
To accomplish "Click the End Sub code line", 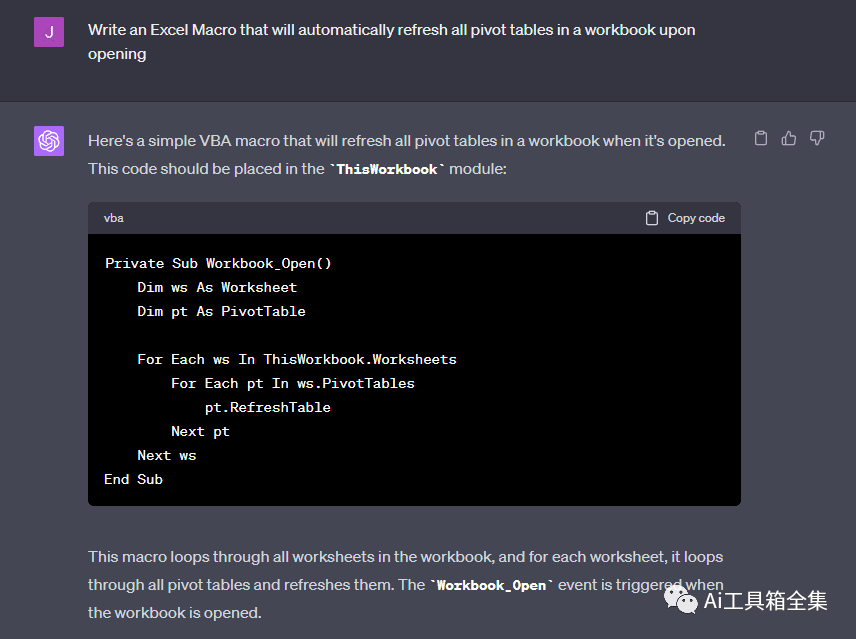I will point(133,480).
